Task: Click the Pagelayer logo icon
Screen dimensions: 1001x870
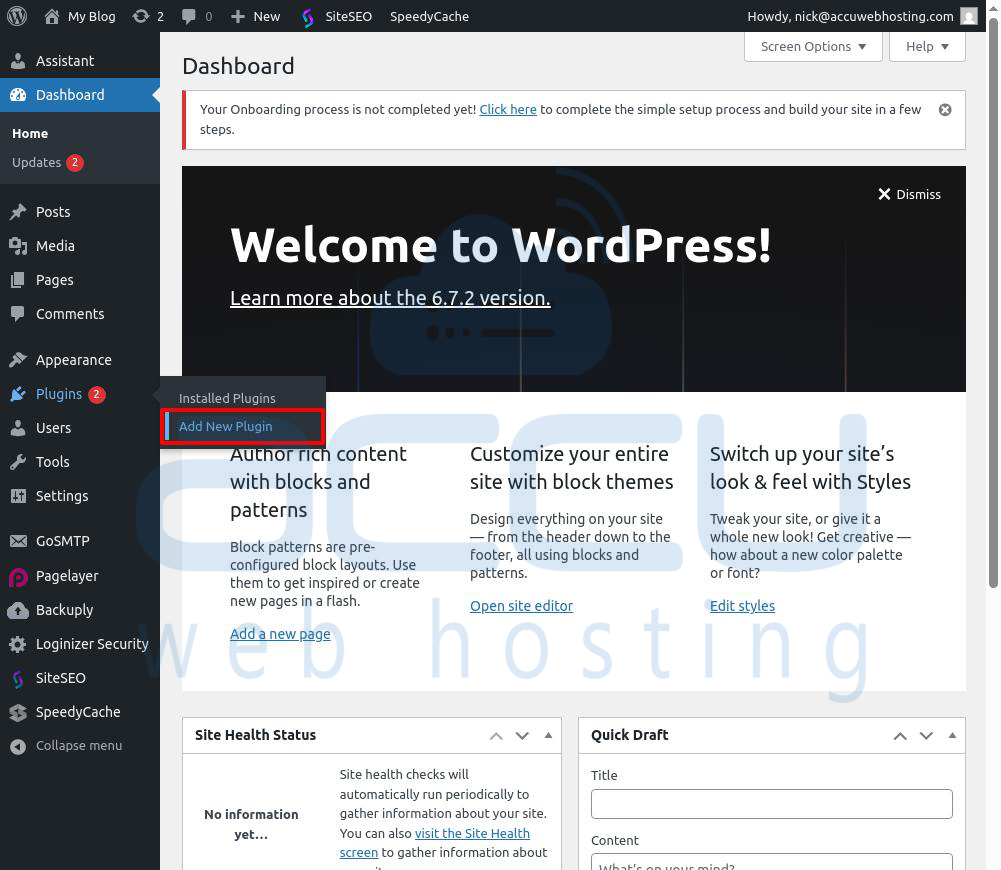Action: click(18, 576)
